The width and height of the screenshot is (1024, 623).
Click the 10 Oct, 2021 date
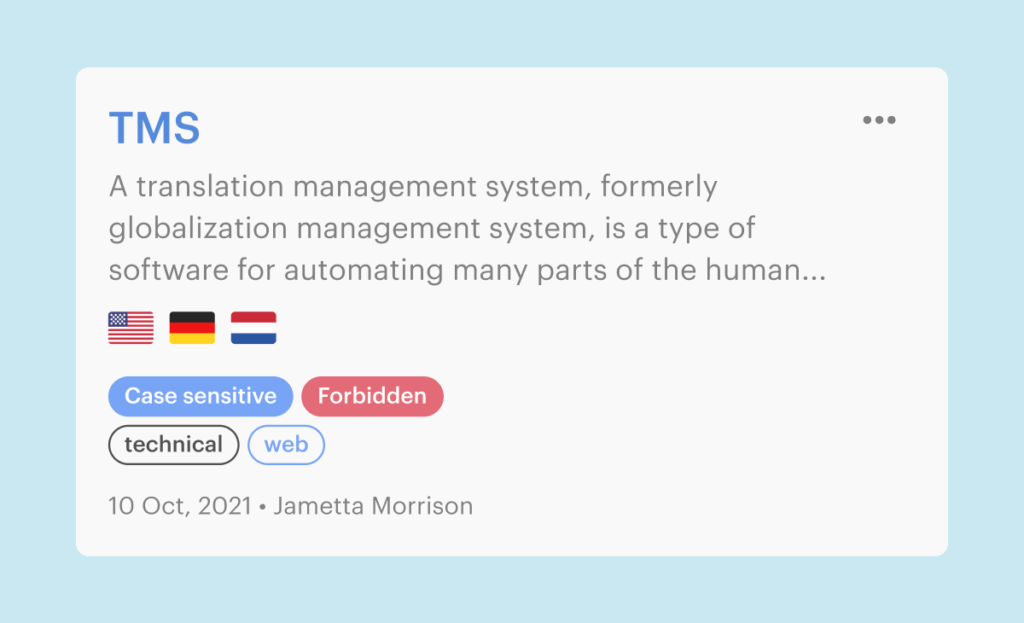click(x=180, y=506)
